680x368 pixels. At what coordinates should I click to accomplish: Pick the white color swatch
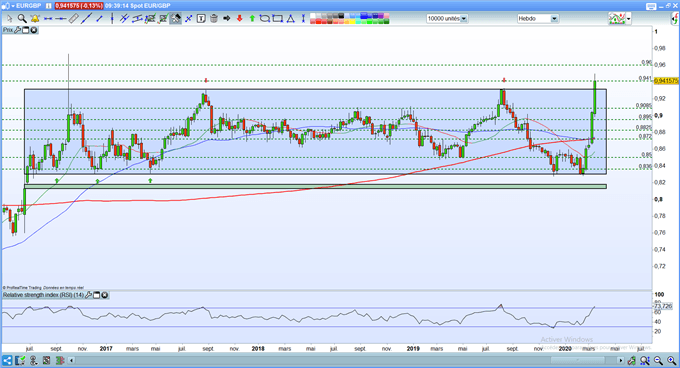point(313,16)
